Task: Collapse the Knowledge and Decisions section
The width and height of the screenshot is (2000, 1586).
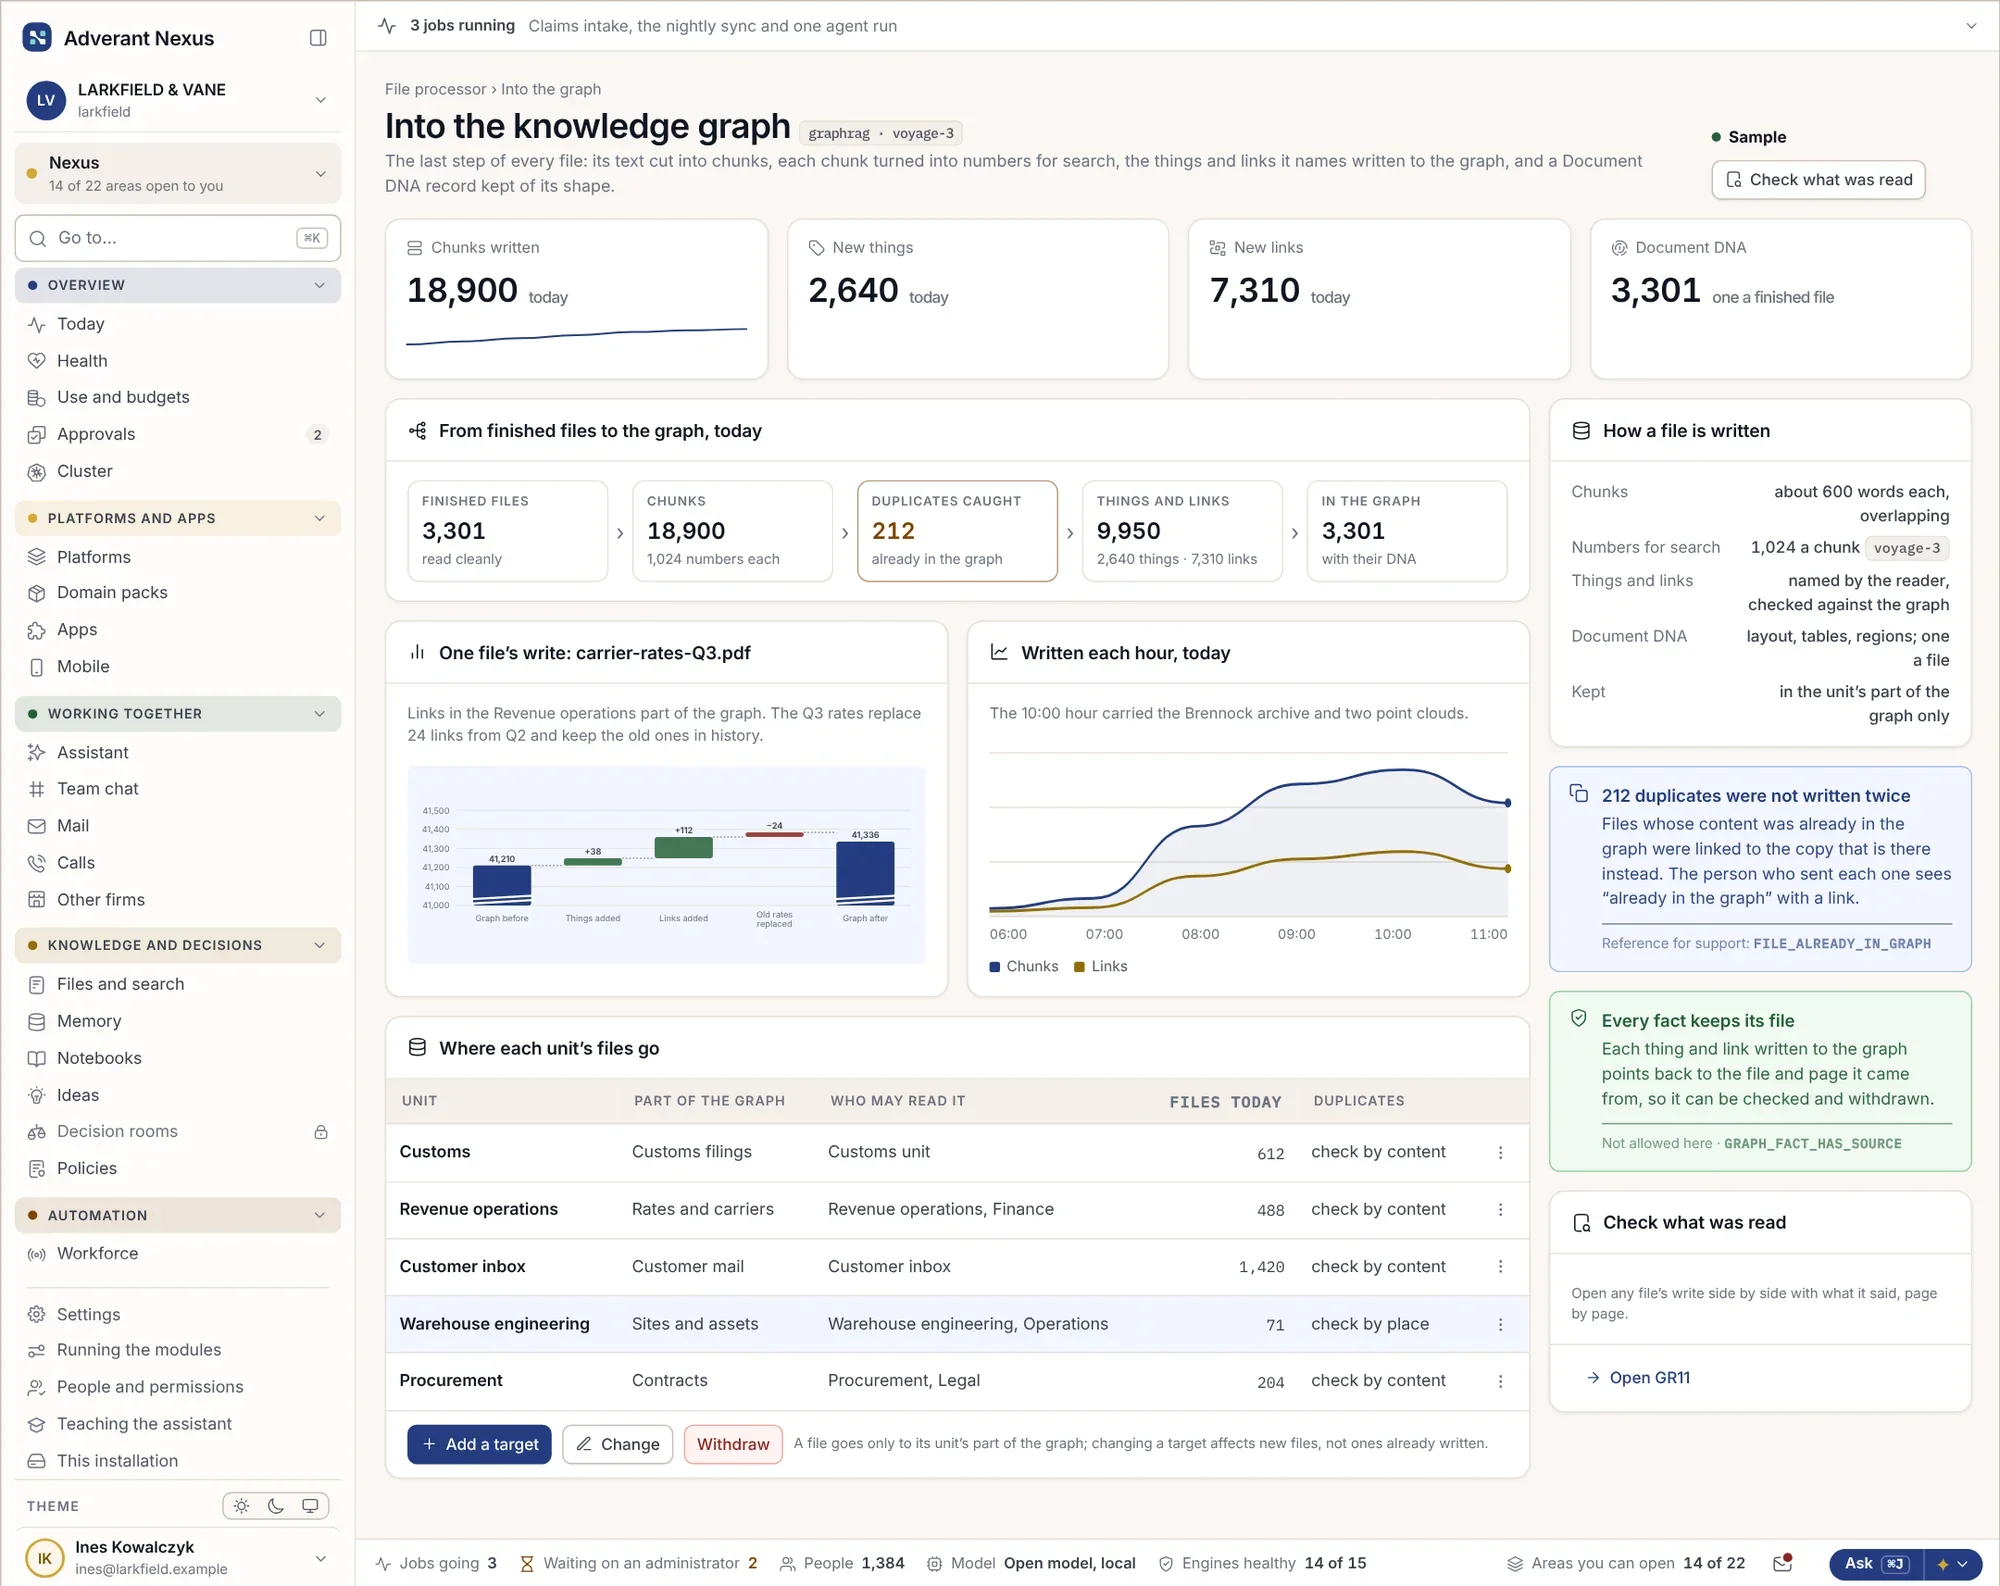Action: (178, 945)
